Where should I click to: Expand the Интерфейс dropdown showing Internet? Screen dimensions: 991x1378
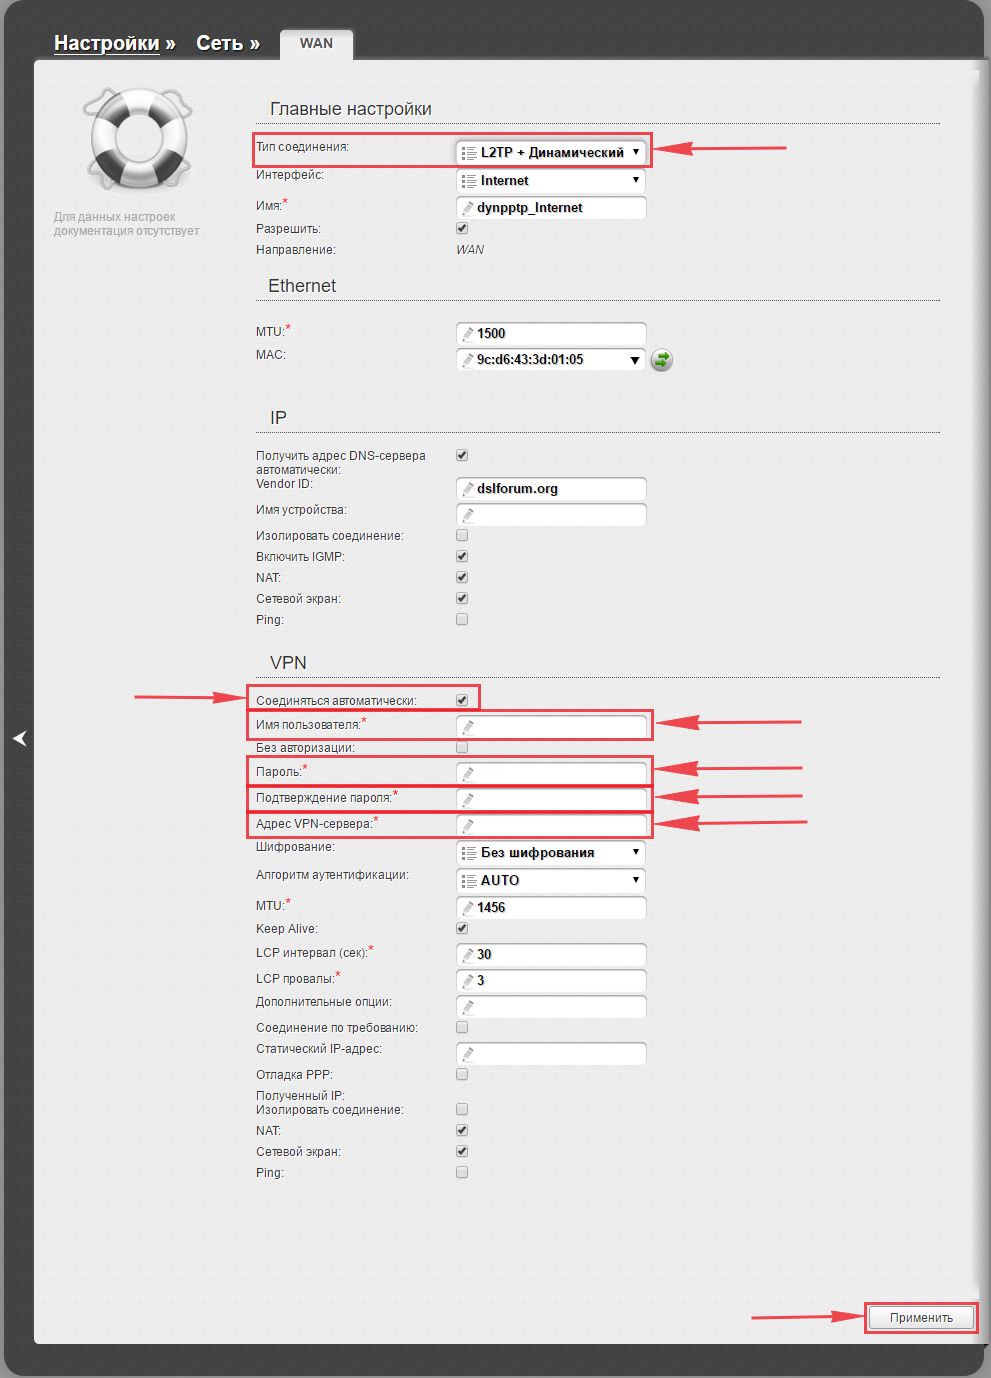click(551, 181)
